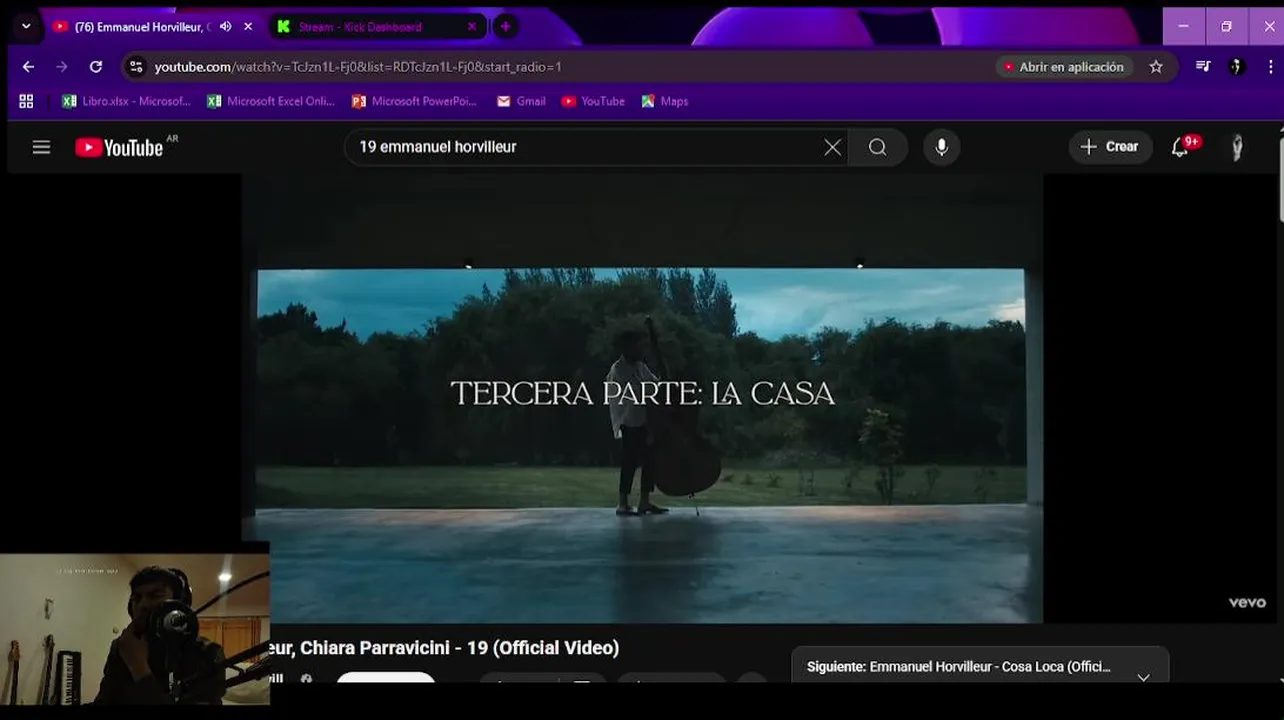
Task: Open the YouTube bookmark
Action: (x=593, y=101)
